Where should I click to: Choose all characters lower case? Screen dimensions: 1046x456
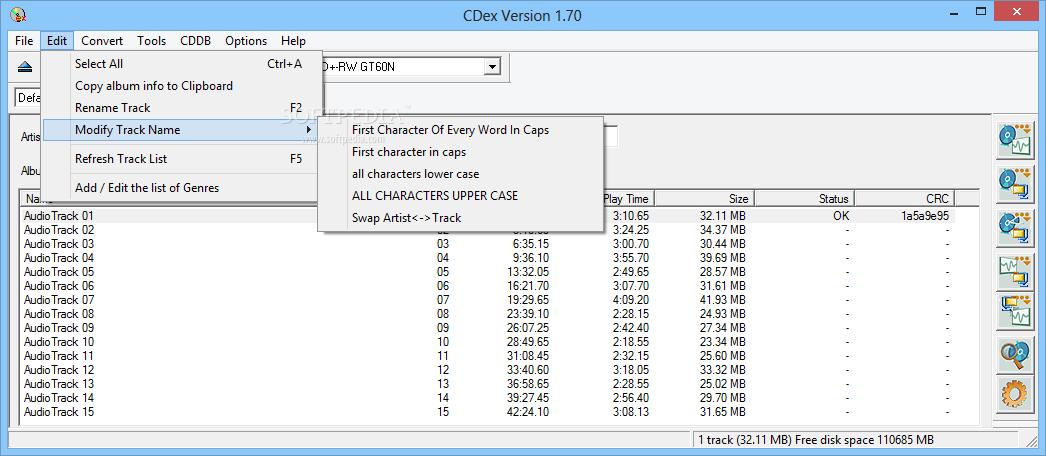[x=461, y=174]
